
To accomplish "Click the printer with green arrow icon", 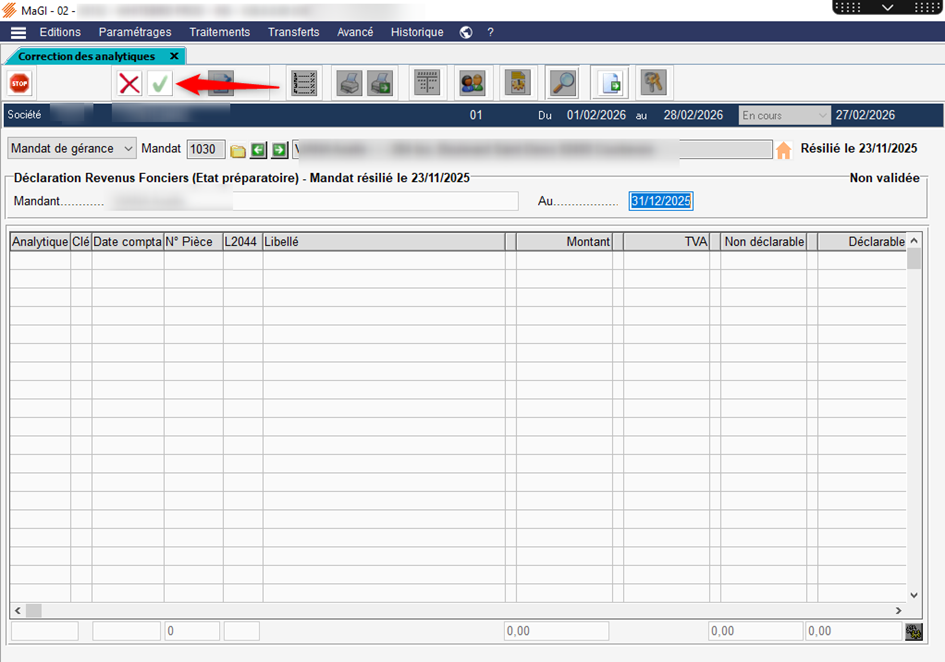I will coord(380,83).
